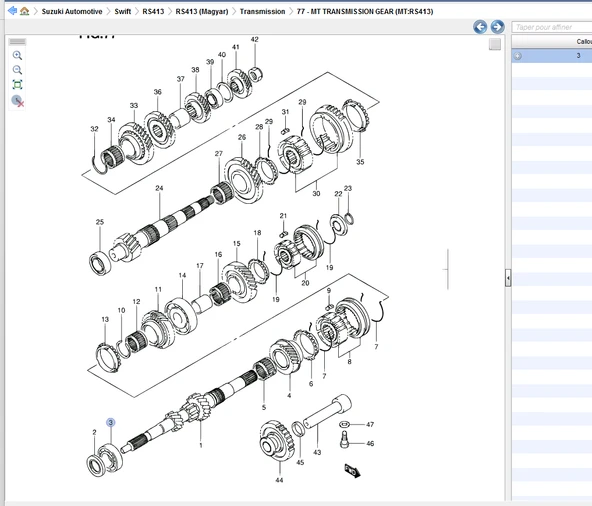Open Transmission breadcrumb link
This screenshot has width=592, height=506.
click(x=262, y=11)
